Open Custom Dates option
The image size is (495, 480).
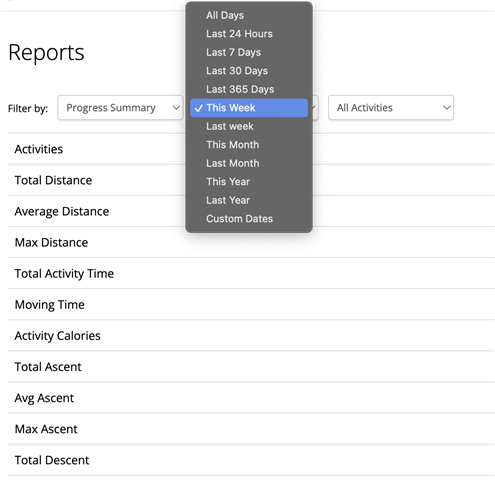click(x=249, y=219)
